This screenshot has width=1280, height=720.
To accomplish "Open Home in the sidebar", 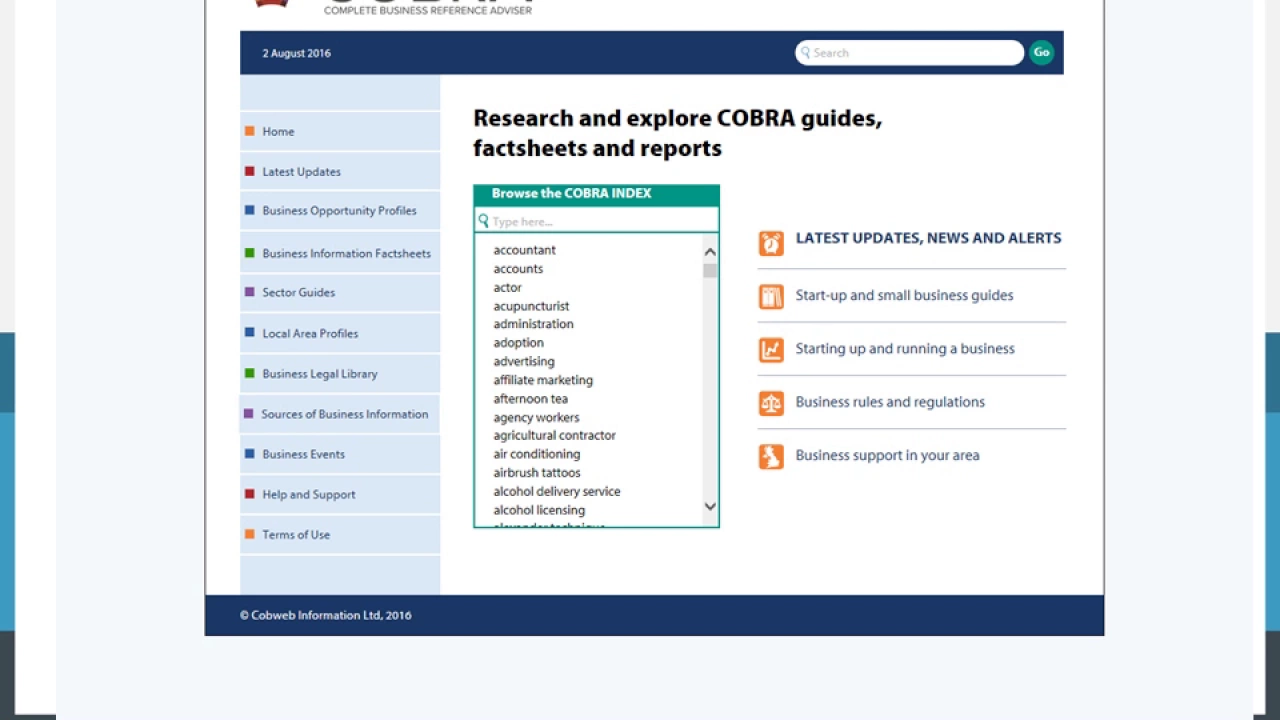I will [x=340, y=131].
